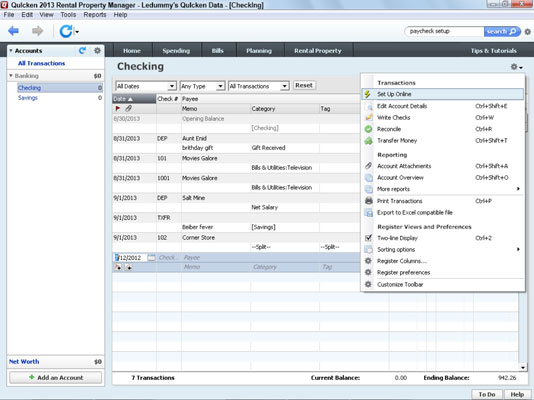Click the Transfer Money icon
534x400 pixels.
coord(368,141)
